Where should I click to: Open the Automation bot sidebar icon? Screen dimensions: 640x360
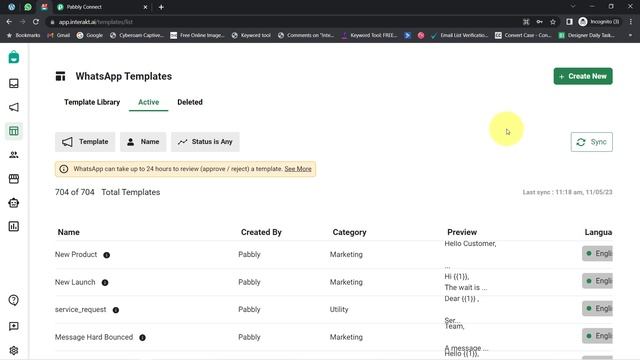(x=14, y=203)
